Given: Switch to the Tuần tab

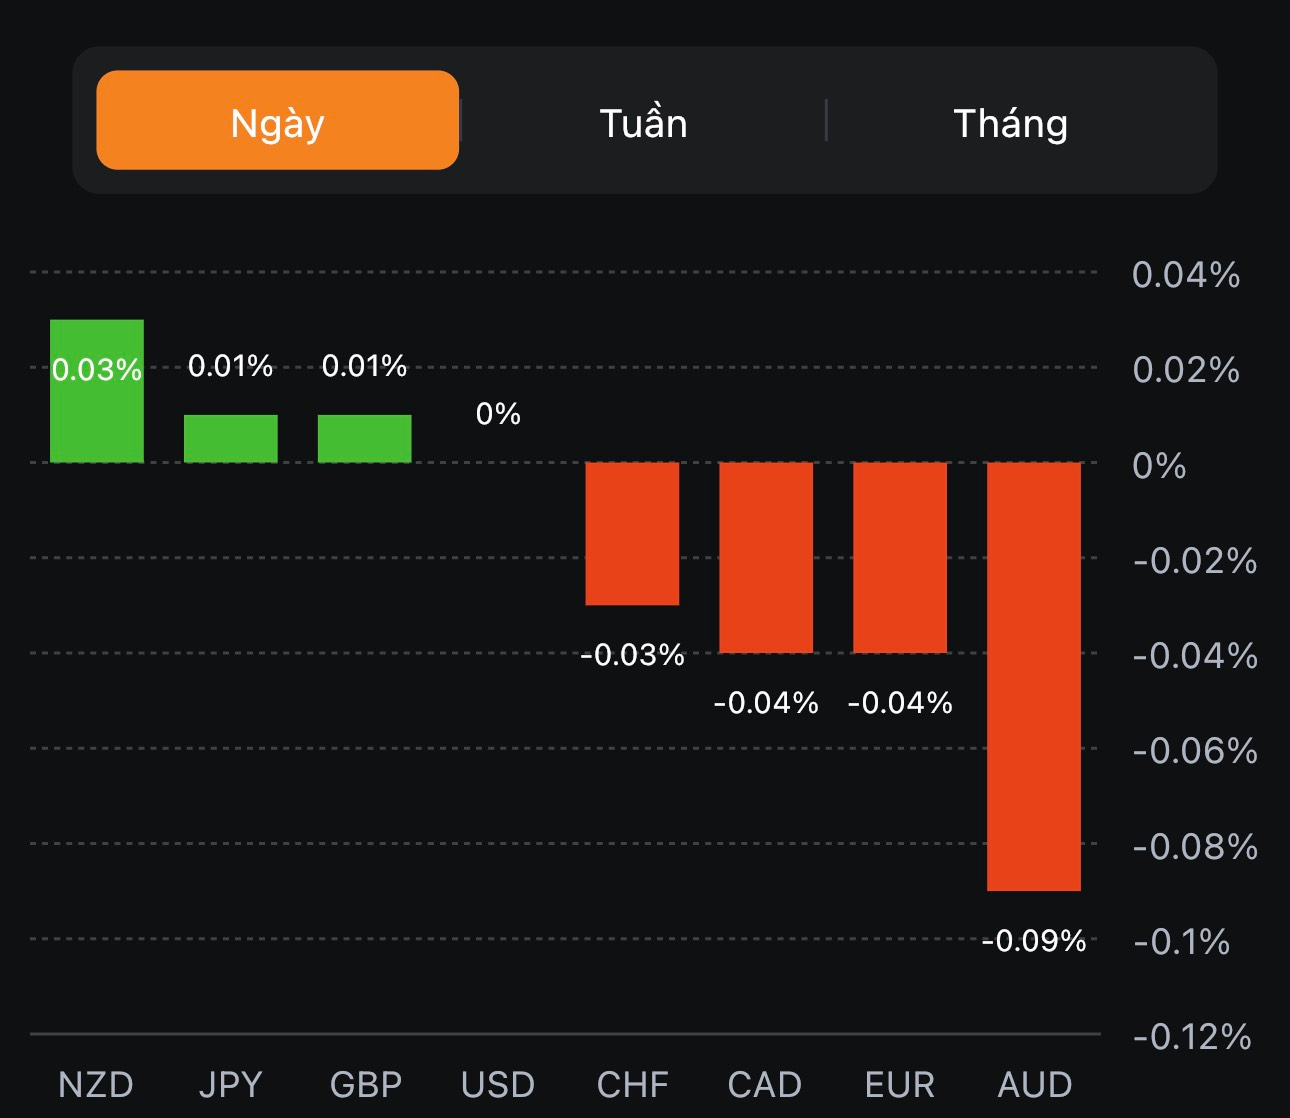Looking at the screenshot, I should (x=643, y=123).
